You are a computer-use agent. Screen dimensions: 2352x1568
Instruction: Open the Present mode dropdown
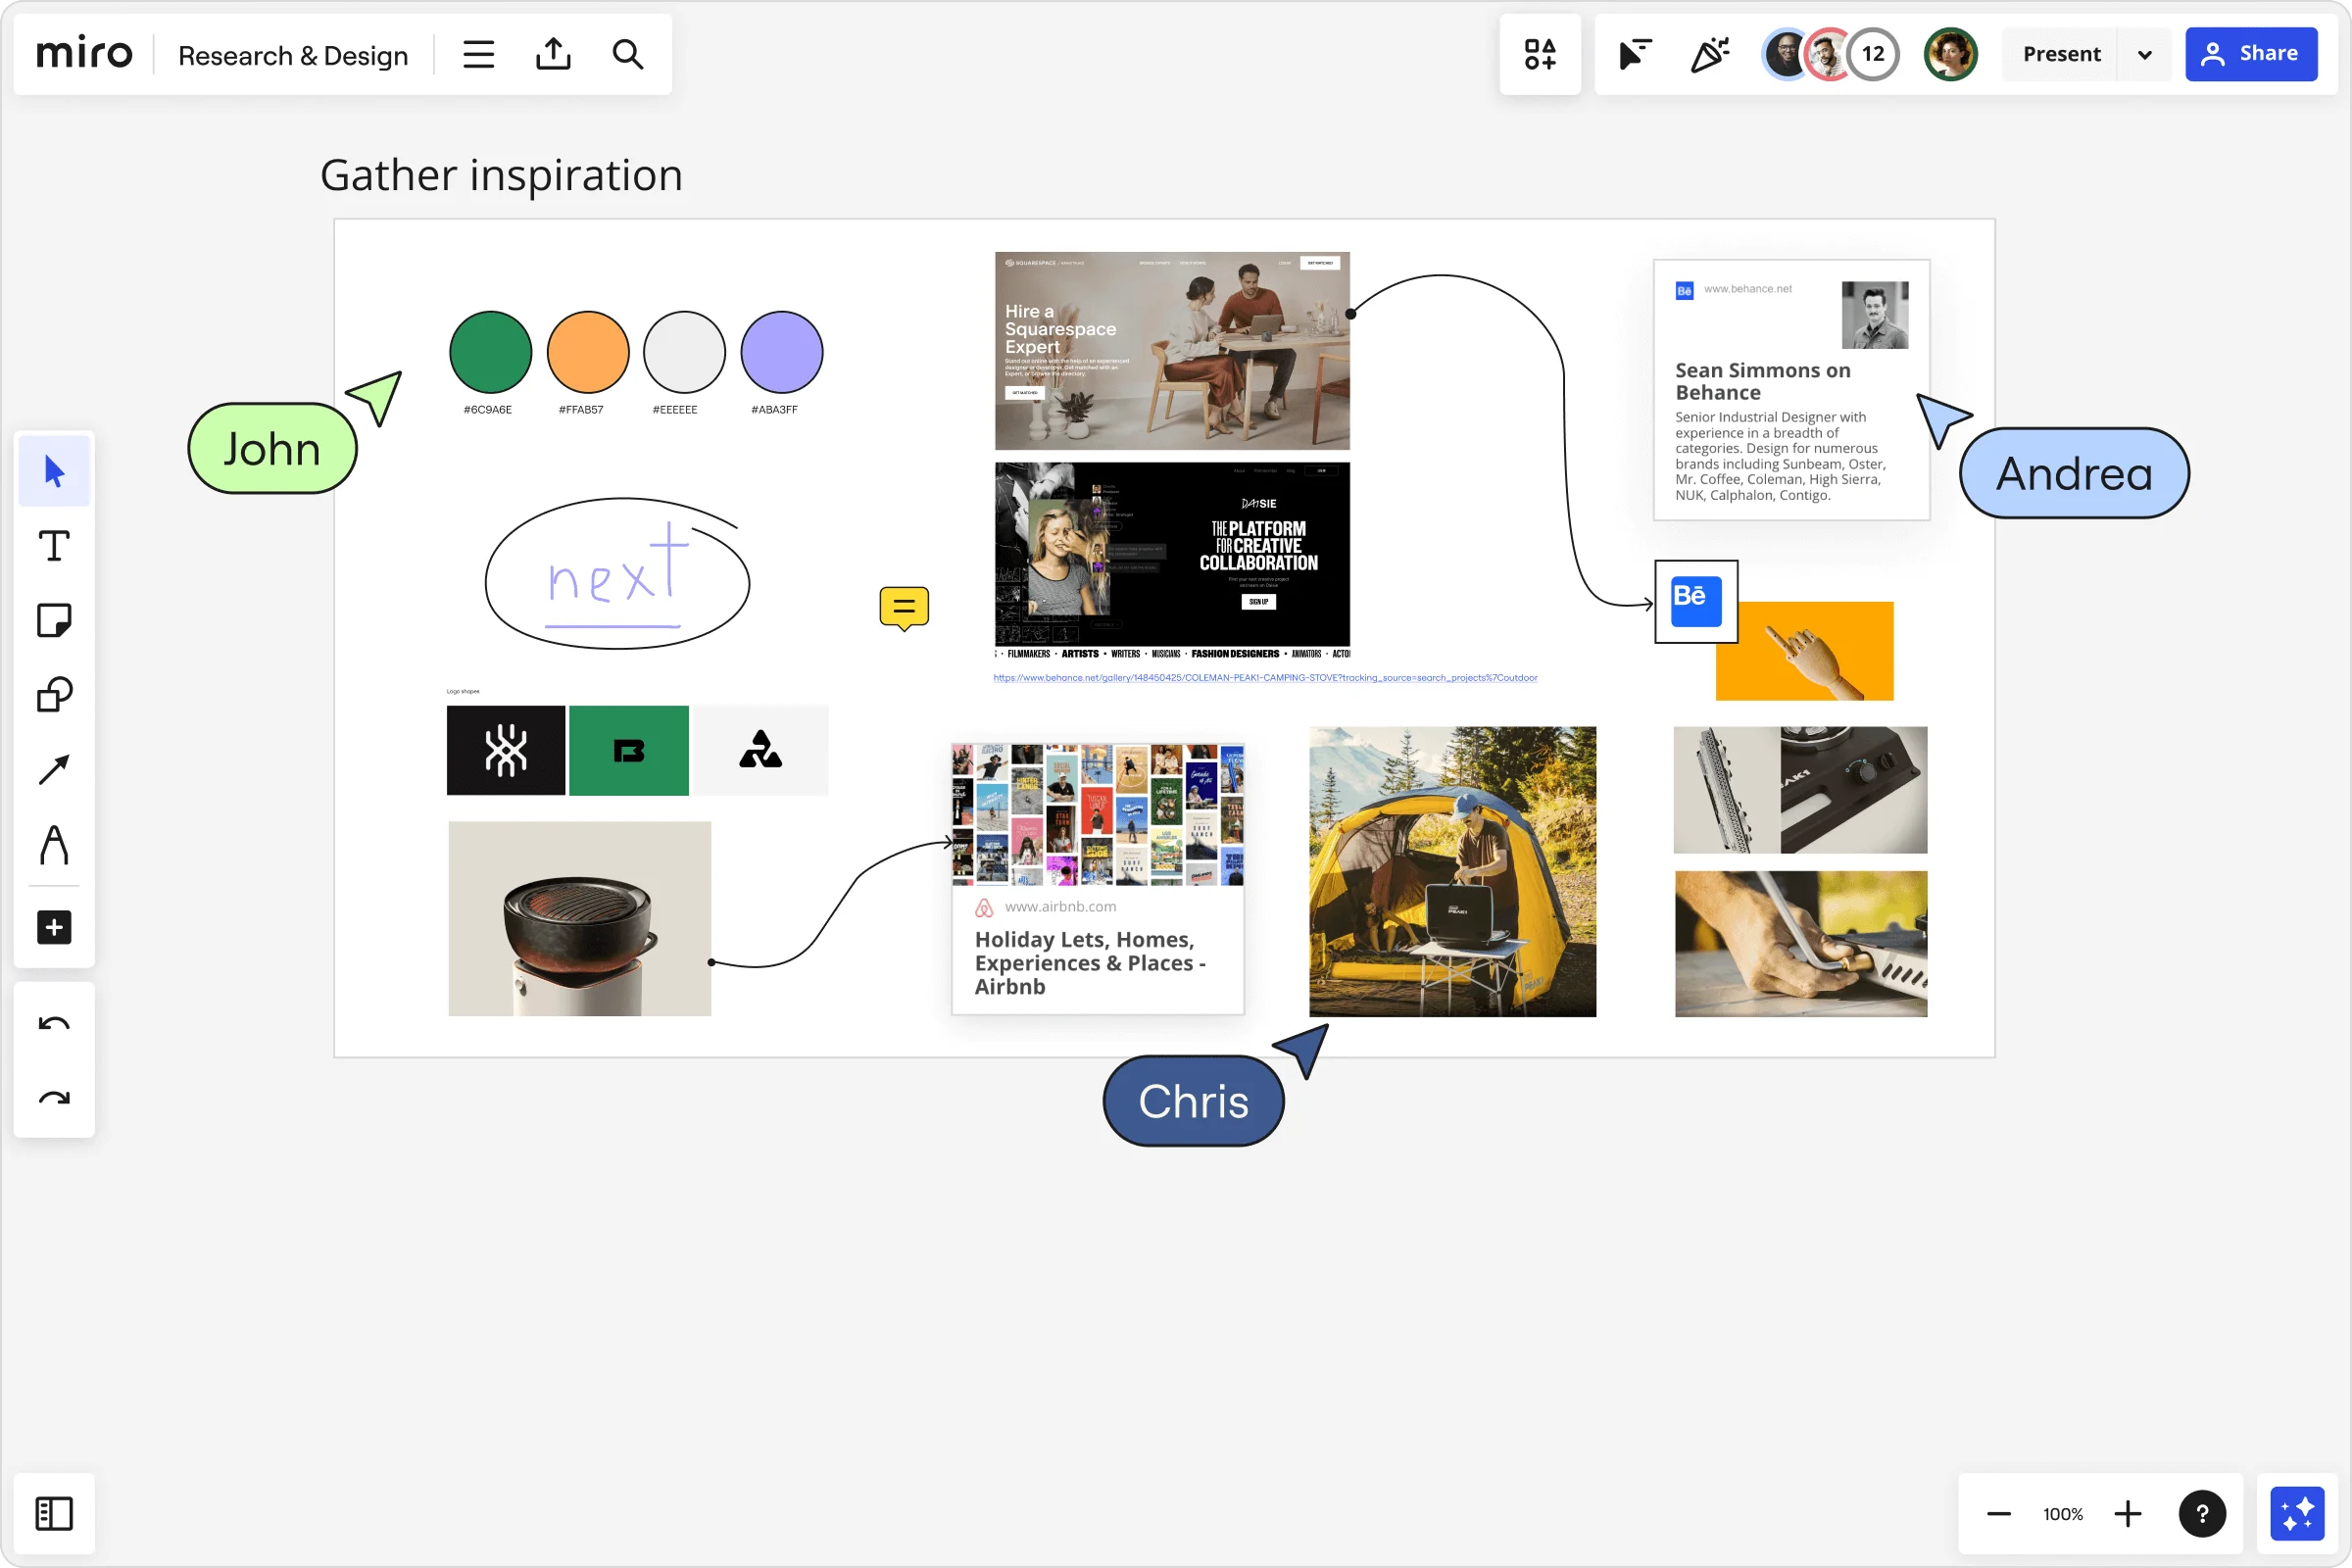2144,54
